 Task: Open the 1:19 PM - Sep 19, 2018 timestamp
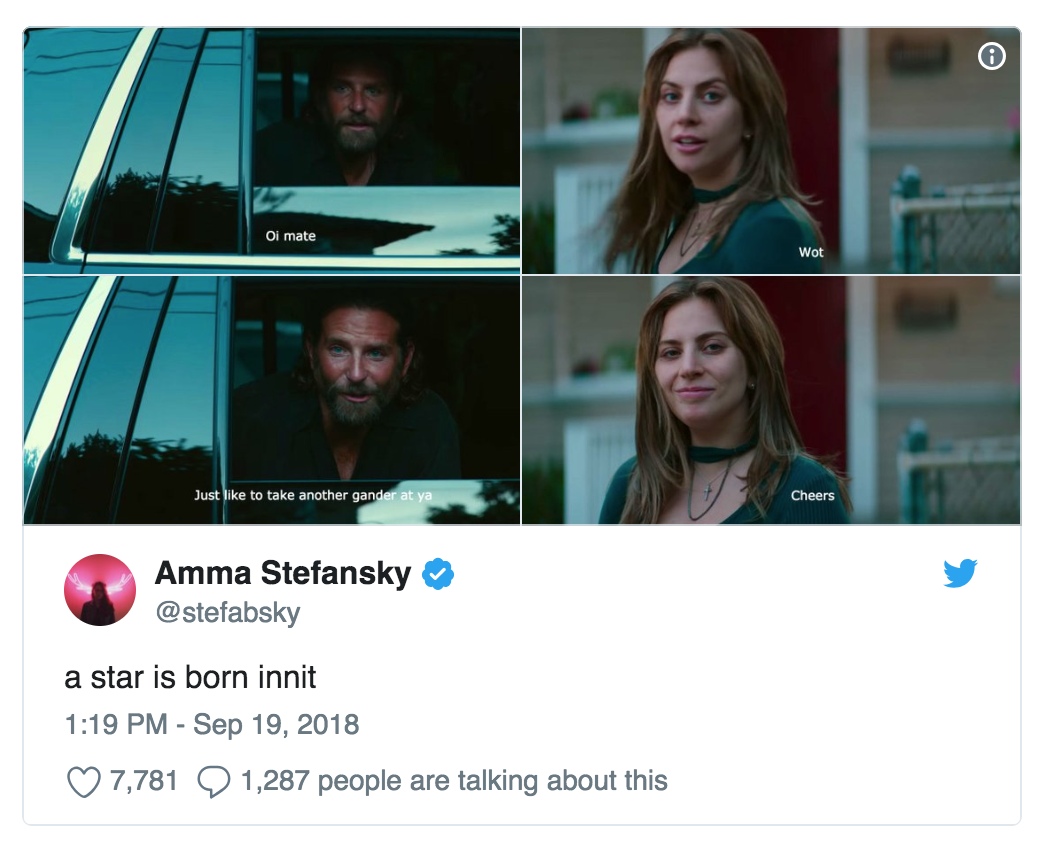click(x=211, y=724)
